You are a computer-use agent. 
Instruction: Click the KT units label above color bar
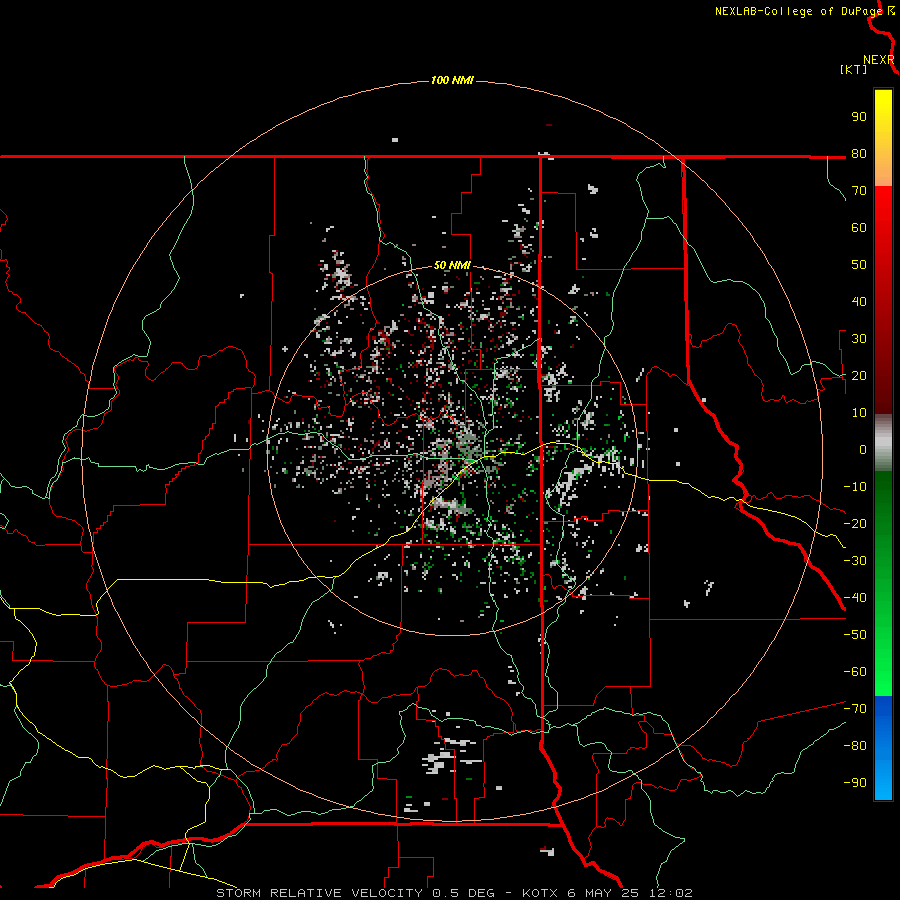coord(854,69)
